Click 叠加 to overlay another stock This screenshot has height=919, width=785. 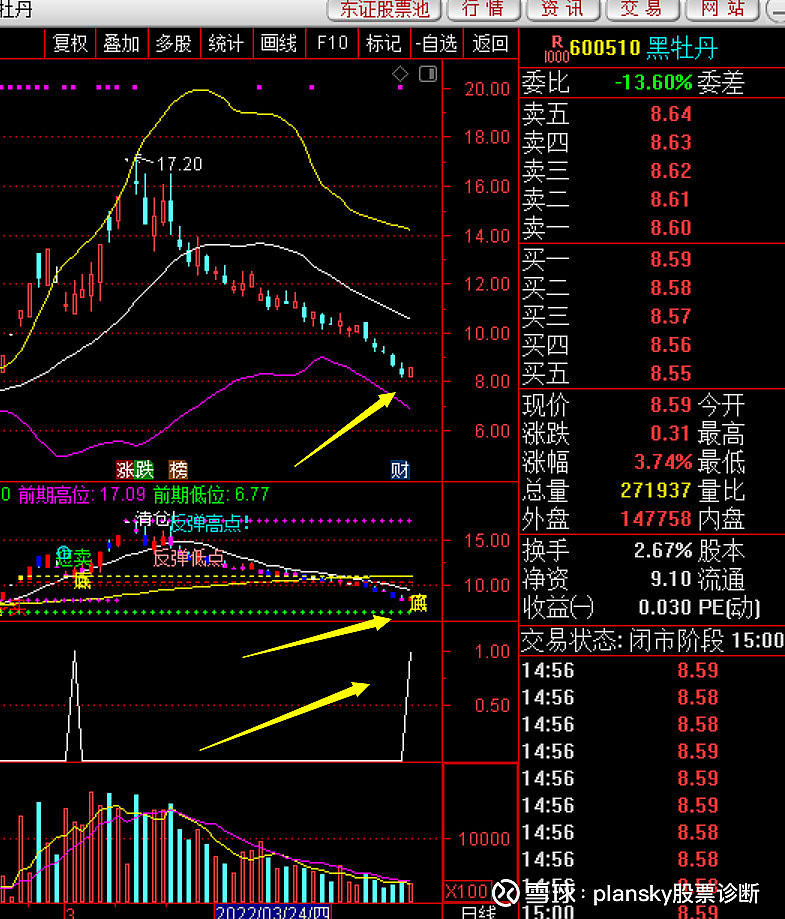(121, 44)
